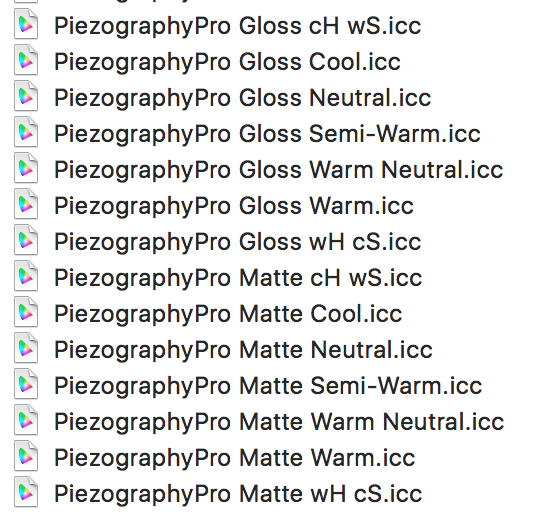Click the icon next to Matte Cool.icc
This screenshot has height=516, width=538.
pos(26,313)
